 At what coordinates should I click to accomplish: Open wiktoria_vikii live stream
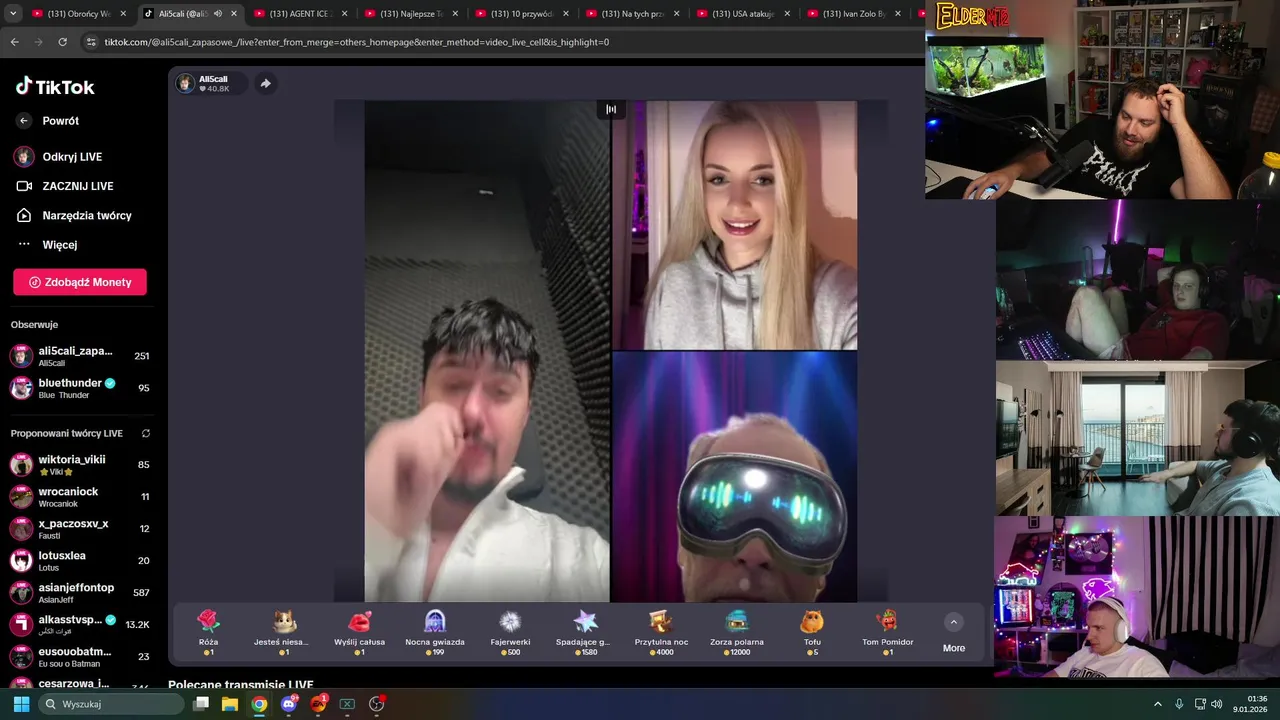(x=78, y=465)
